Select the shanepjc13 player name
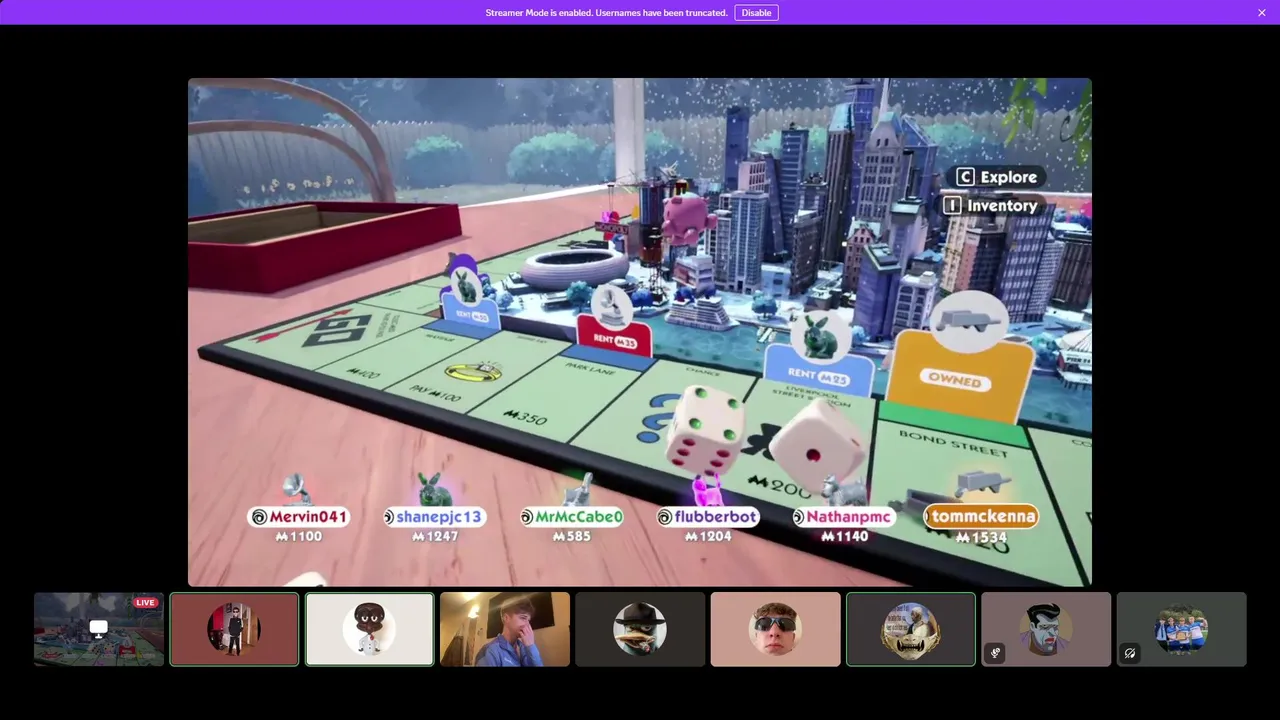The height and width of the screenshot is (720, 1280). coord(439,517)
